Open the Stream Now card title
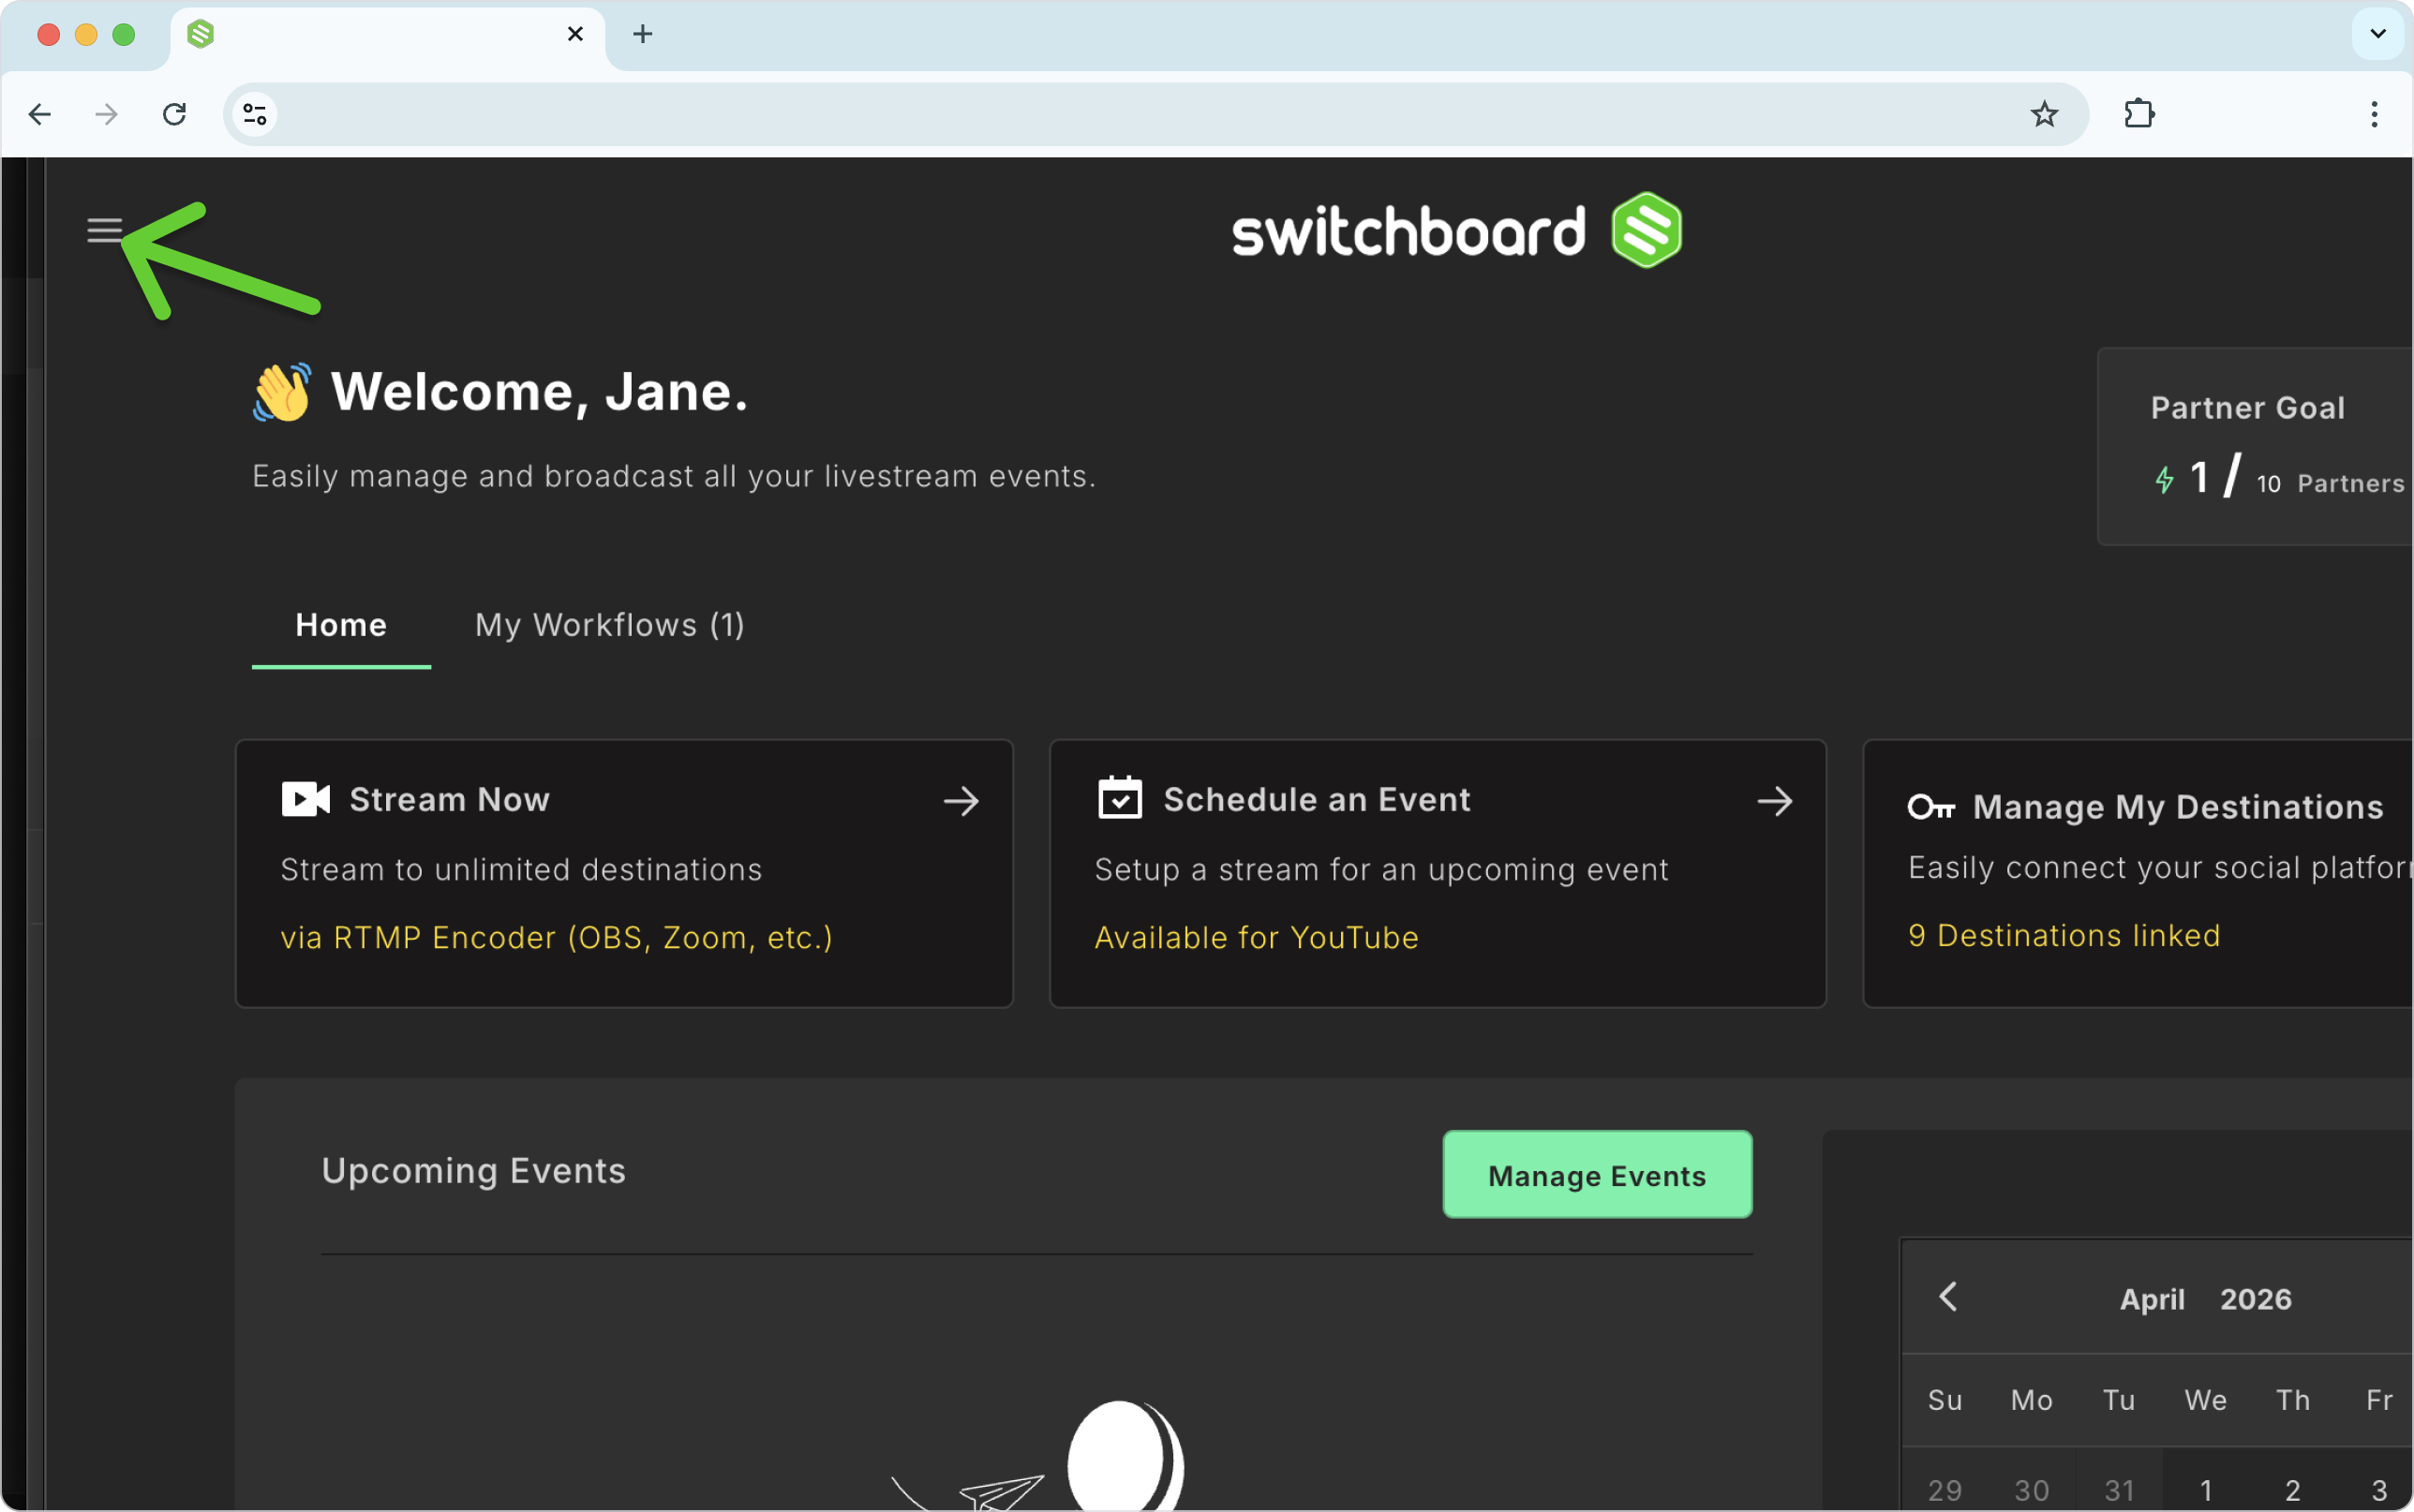Screen dimensions: 2414x1512 450,799
